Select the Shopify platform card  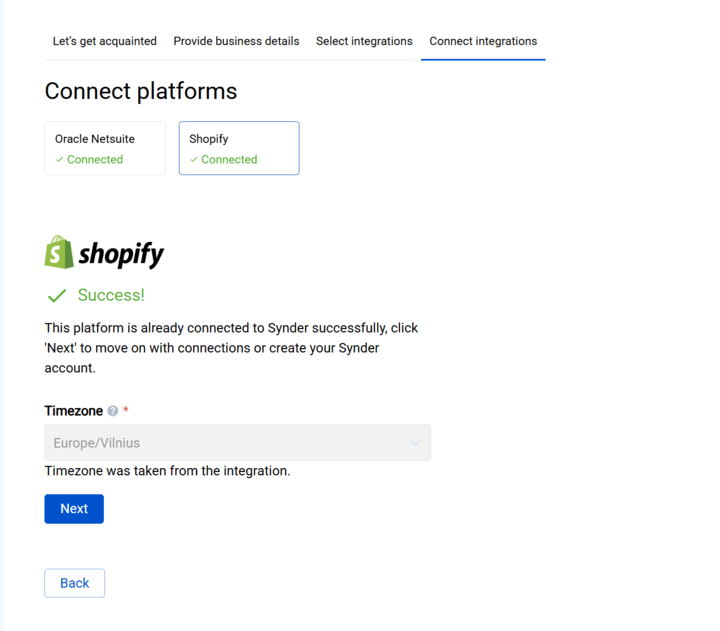(x=239, y=148)
